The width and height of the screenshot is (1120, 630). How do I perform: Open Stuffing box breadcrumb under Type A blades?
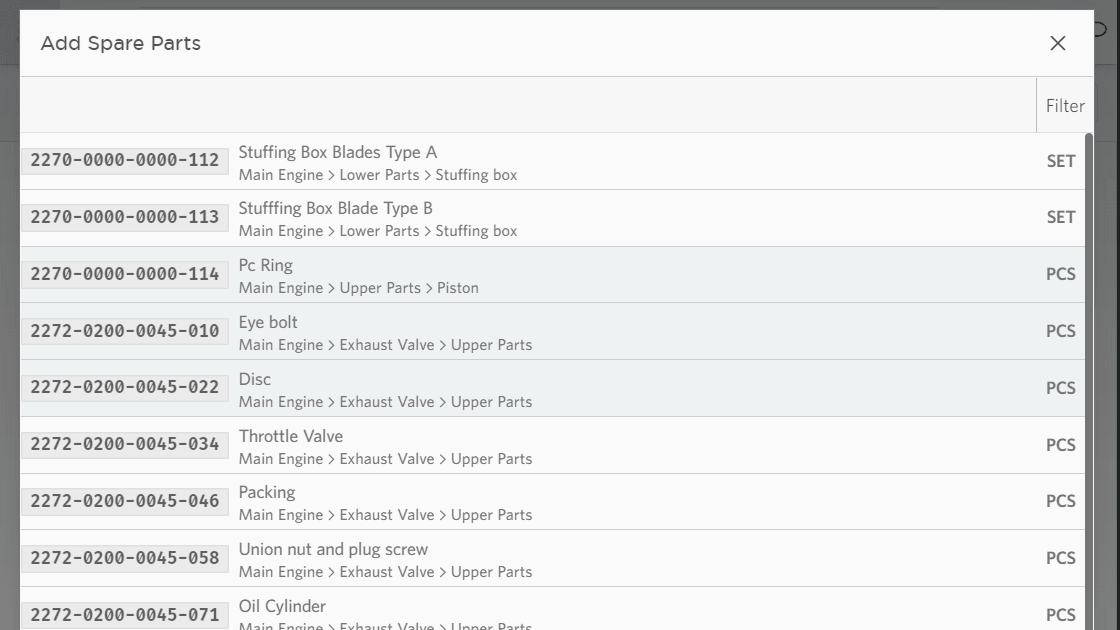coord(476,174)
